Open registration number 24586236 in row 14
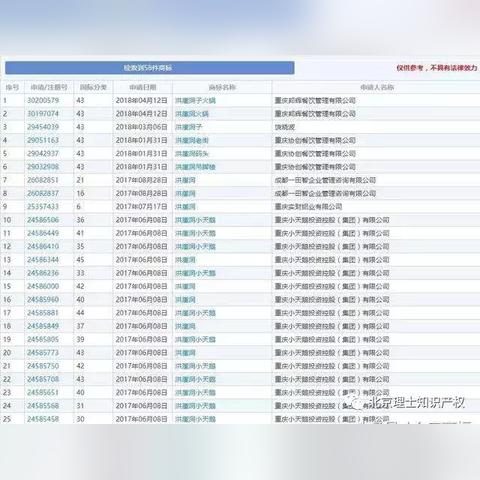 coord(43,273)
